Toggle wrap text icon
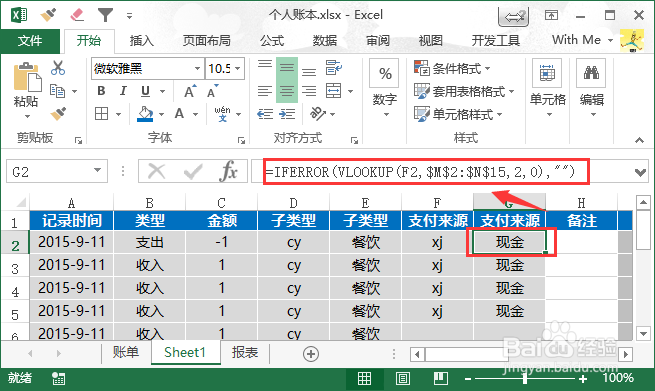The width and height of the screenshot is (655, 391). click(334, 68)
